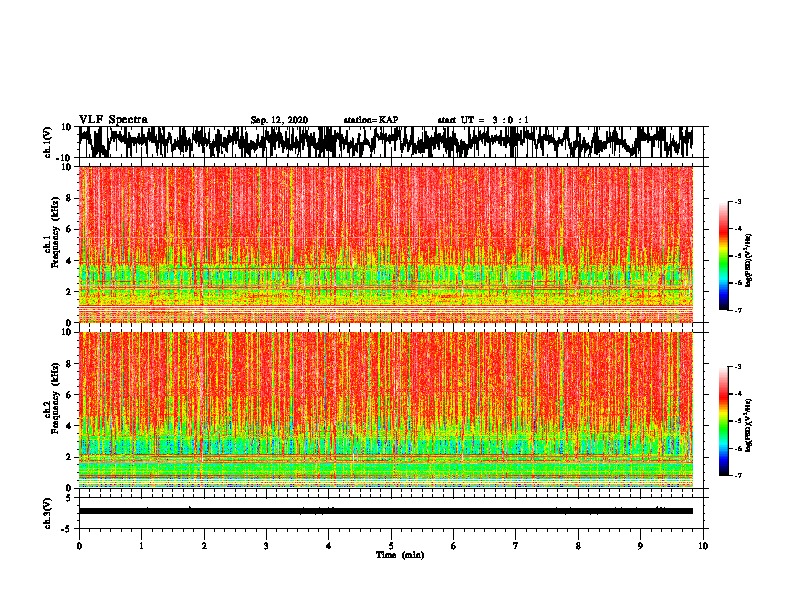Click the "9" tick on the time axis
Viewport: 792px width, 612px height.
pos(640,546)
